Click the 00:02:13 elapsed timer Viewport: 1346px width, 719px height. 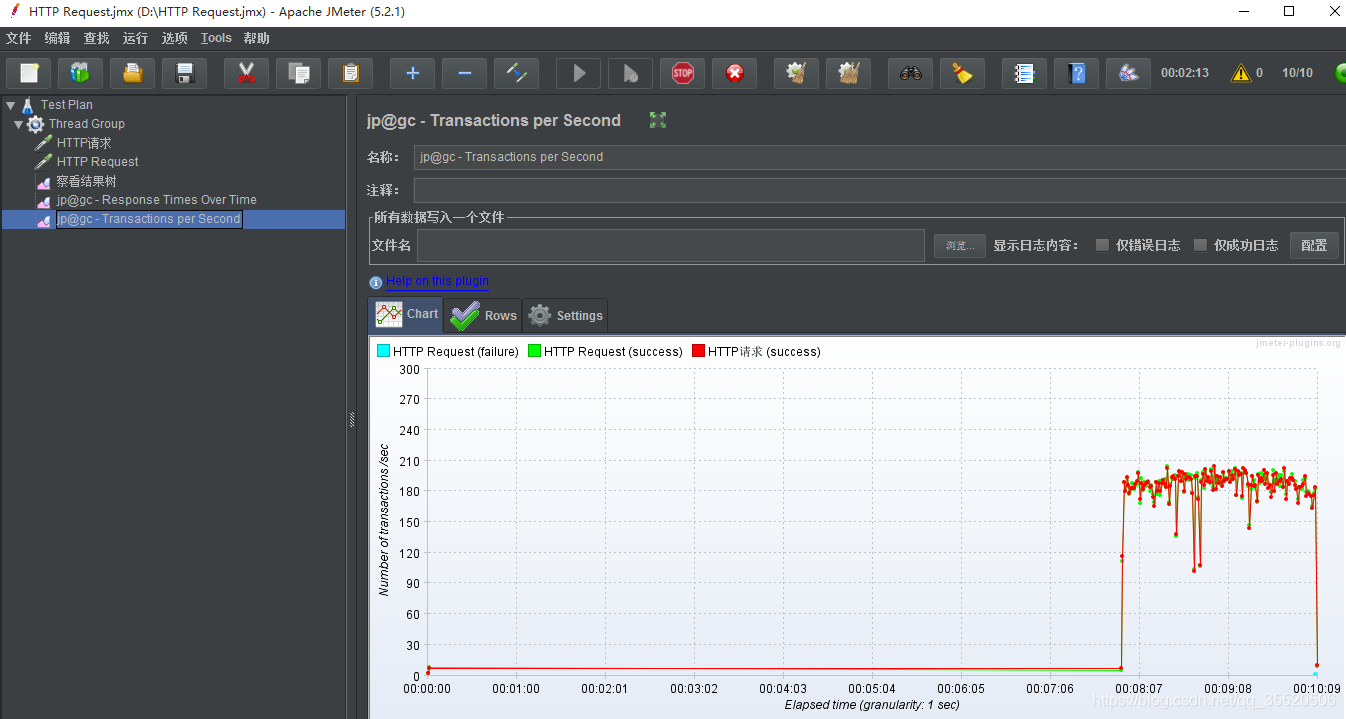[x=1185, y=73]
